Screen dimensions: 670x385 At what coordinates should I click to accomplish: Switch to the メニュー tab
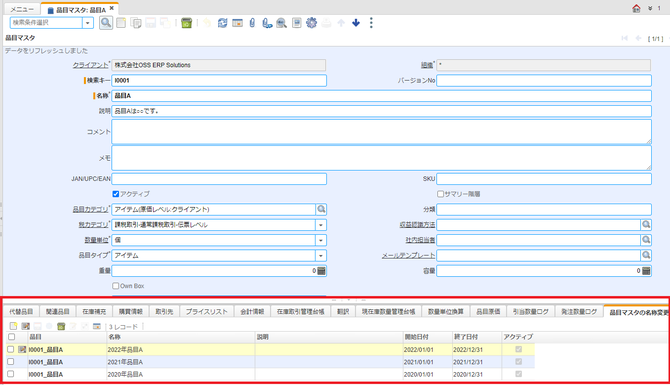22,9
